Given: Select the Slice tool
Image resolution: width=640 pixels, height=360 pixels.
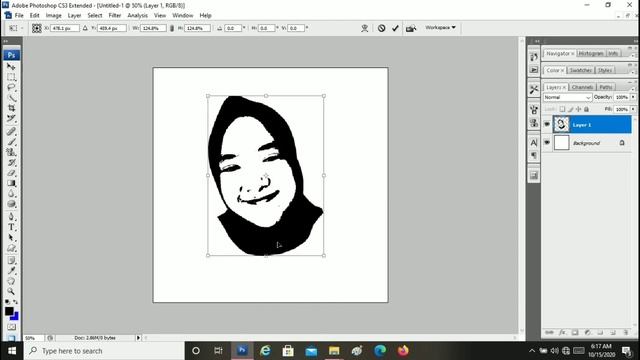Looking at the screenshot, I should tap(11, 118).
